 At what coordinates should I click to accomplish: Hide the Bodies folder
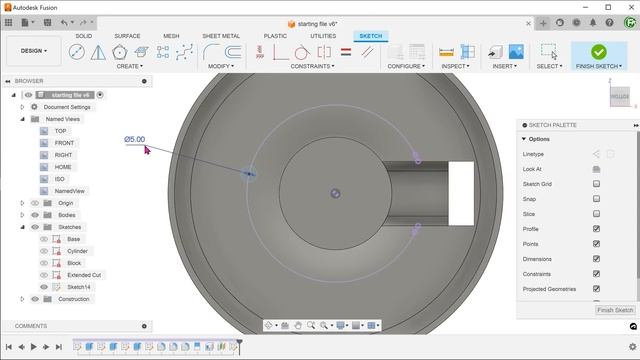pyautogui.click(x=35, y=215)
